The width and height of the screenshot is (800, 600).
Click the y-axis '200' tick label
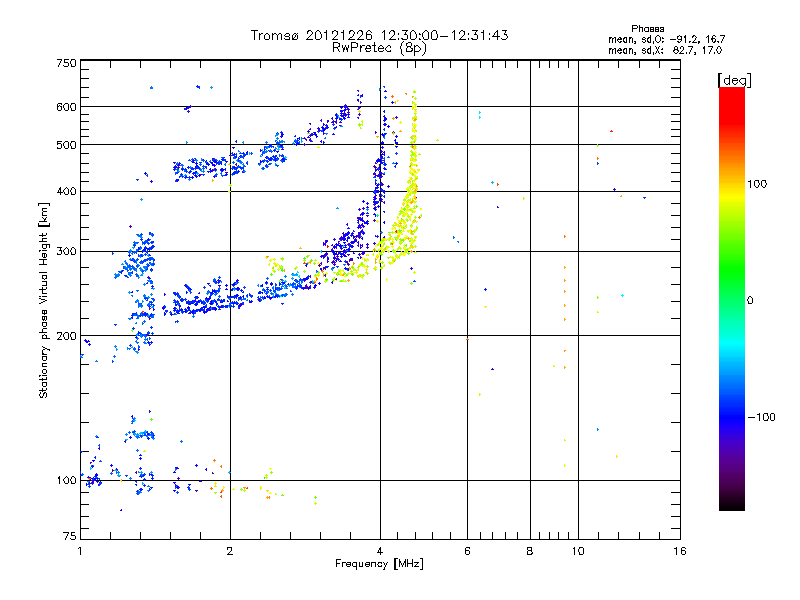[67, 336]
